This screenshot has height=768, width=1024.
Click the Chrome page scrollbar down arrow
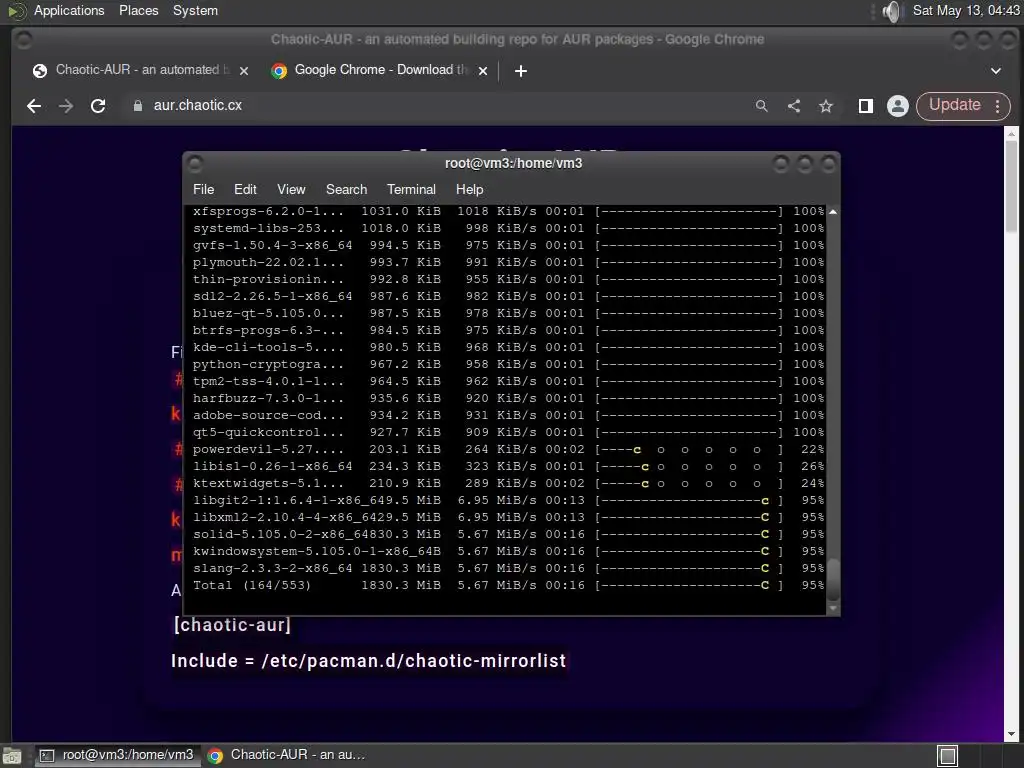point(1011,734)
